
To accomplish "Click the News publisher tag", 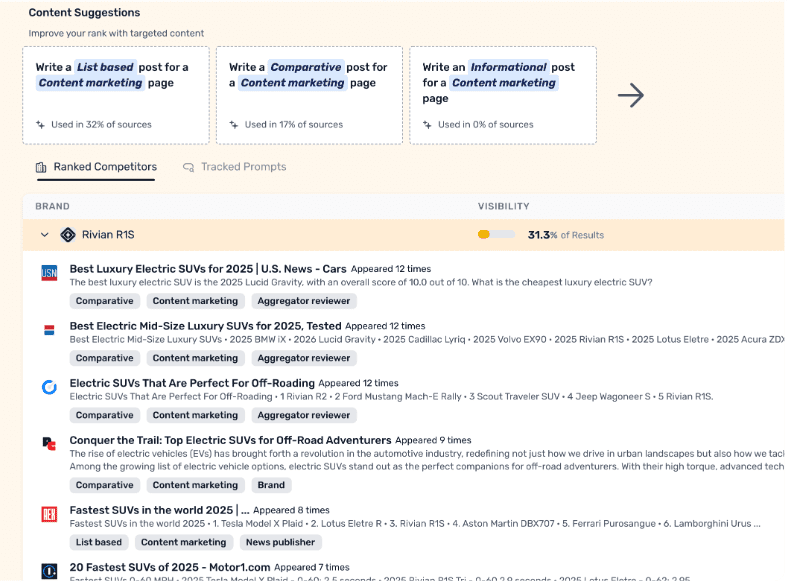I will pyautogui.click(x=279, y=542).
